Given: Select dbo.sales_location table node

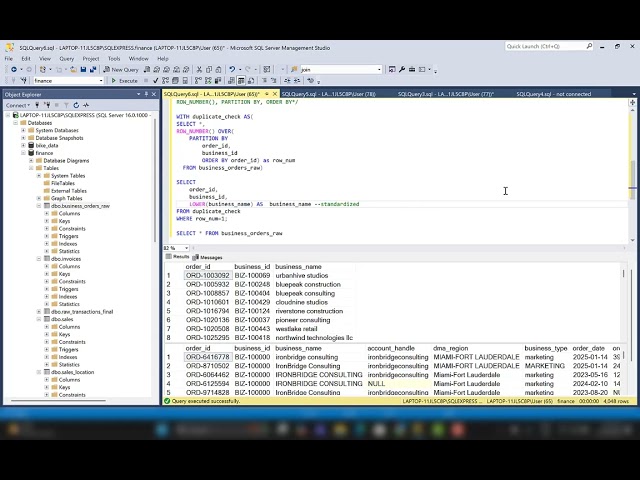Looking at the screenshot, I should (x=73, y=372).
